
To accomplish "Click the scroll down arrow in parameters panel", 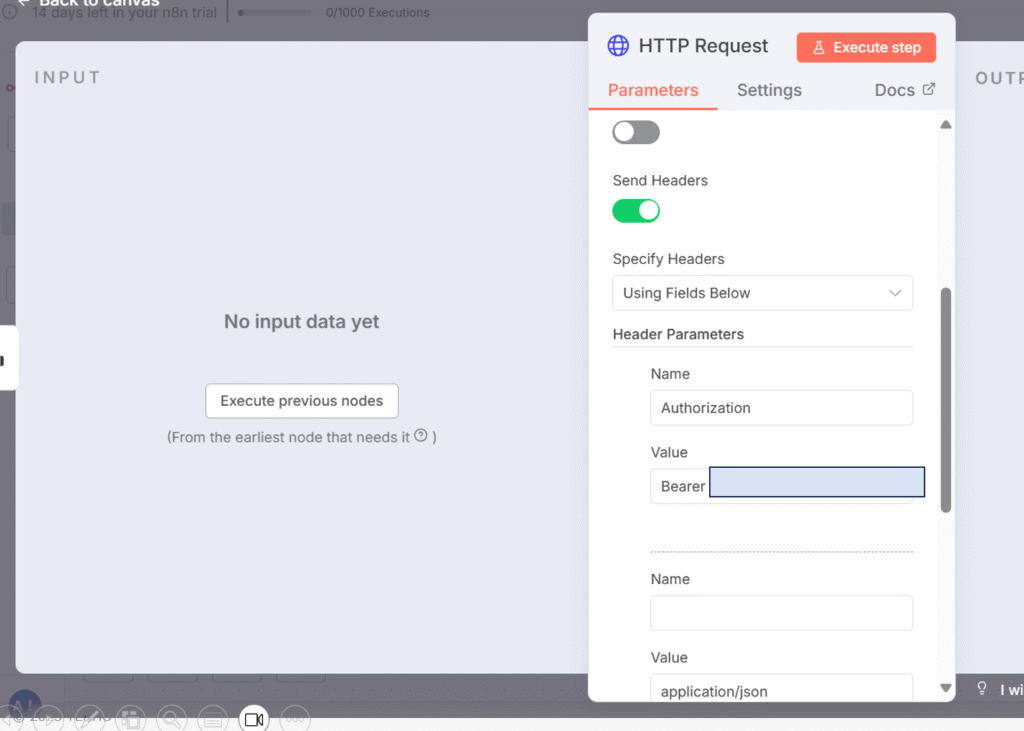I will tap(946, 688).
